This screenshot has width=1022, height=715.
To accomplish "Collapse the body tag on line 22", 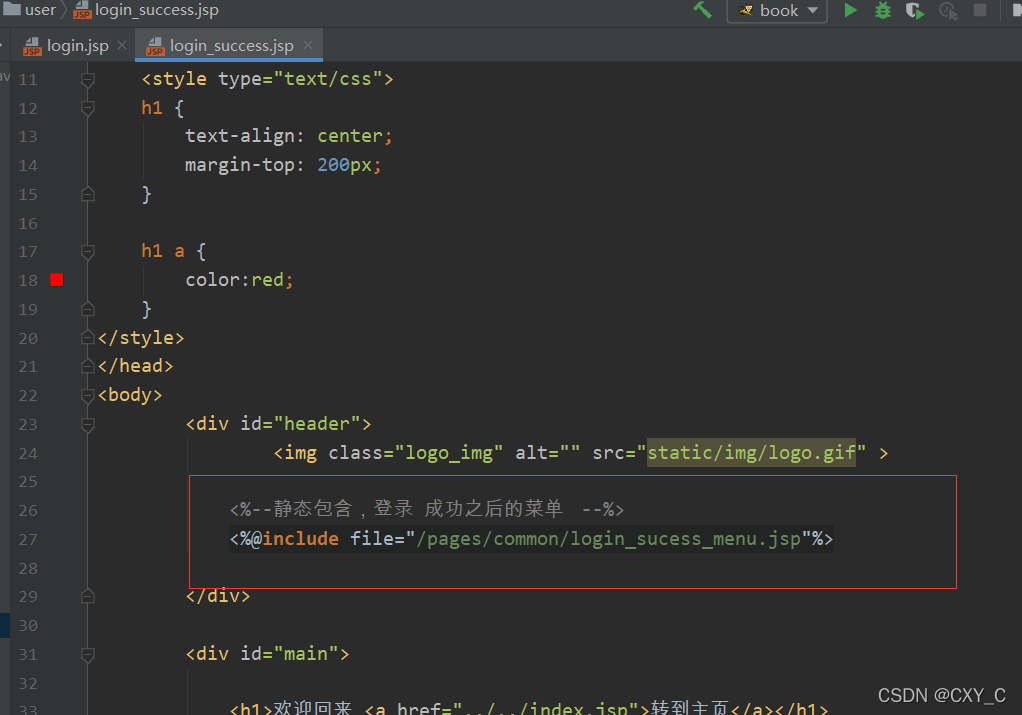I will click(x=87, y=395).
